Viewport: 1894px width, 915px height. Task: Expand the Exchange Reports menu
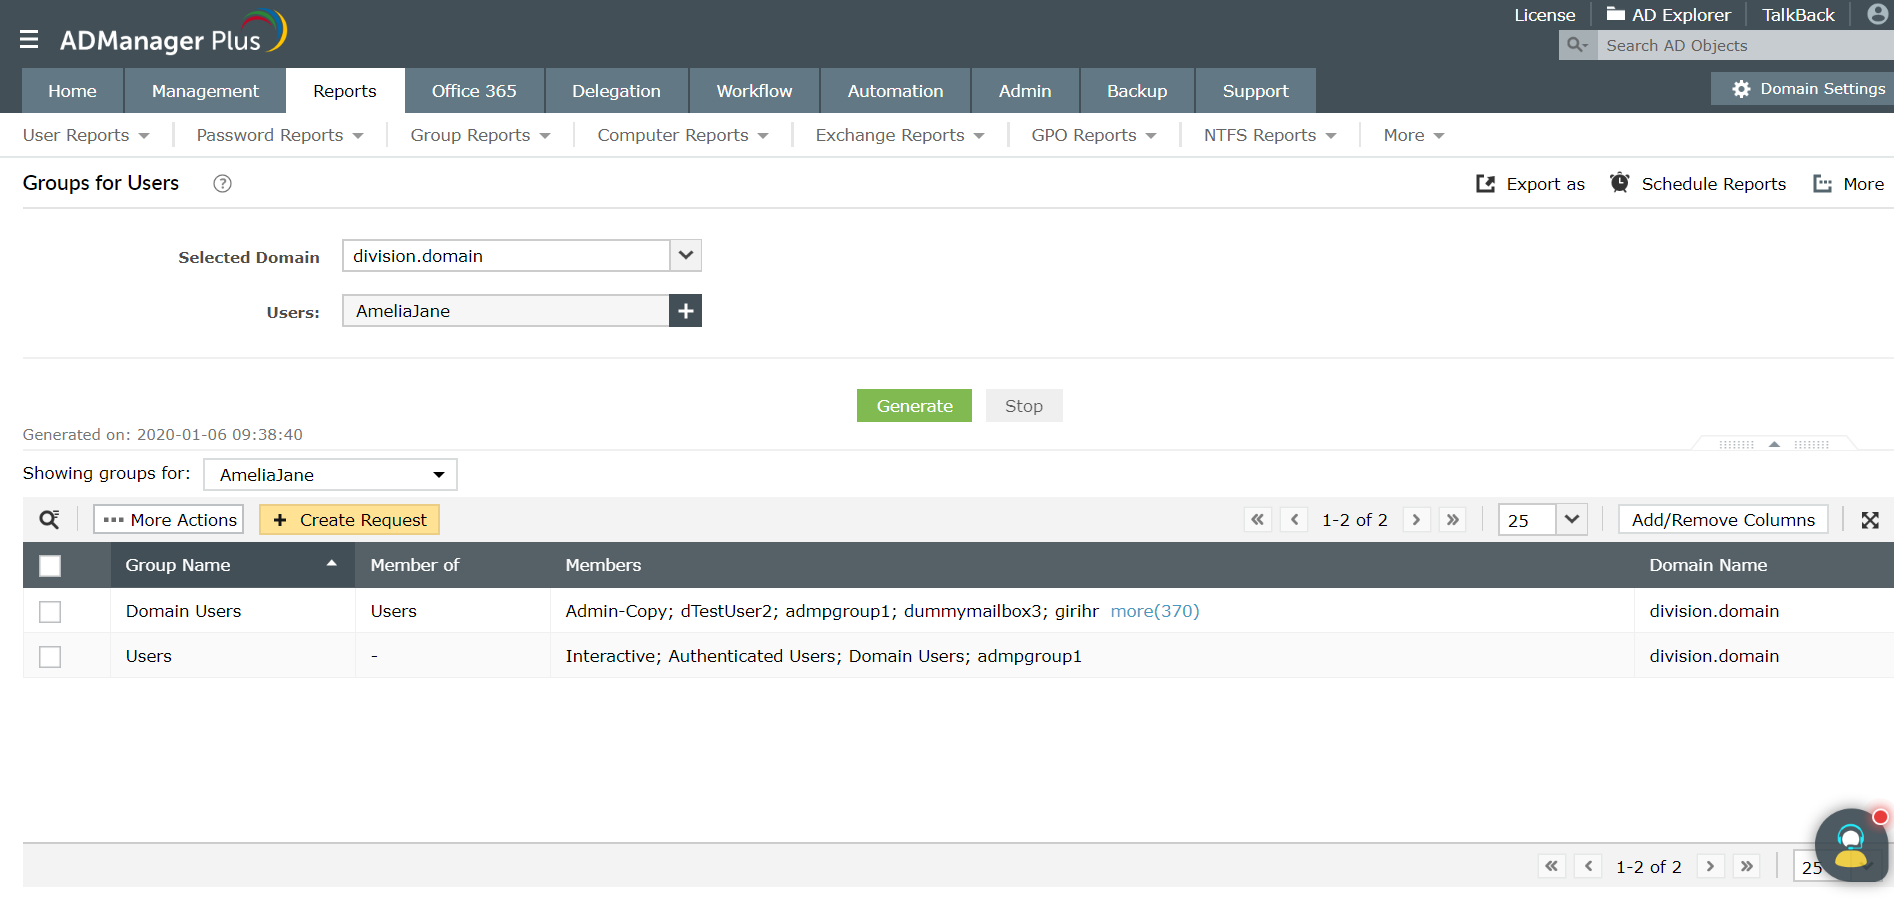[x=897, y=135]
